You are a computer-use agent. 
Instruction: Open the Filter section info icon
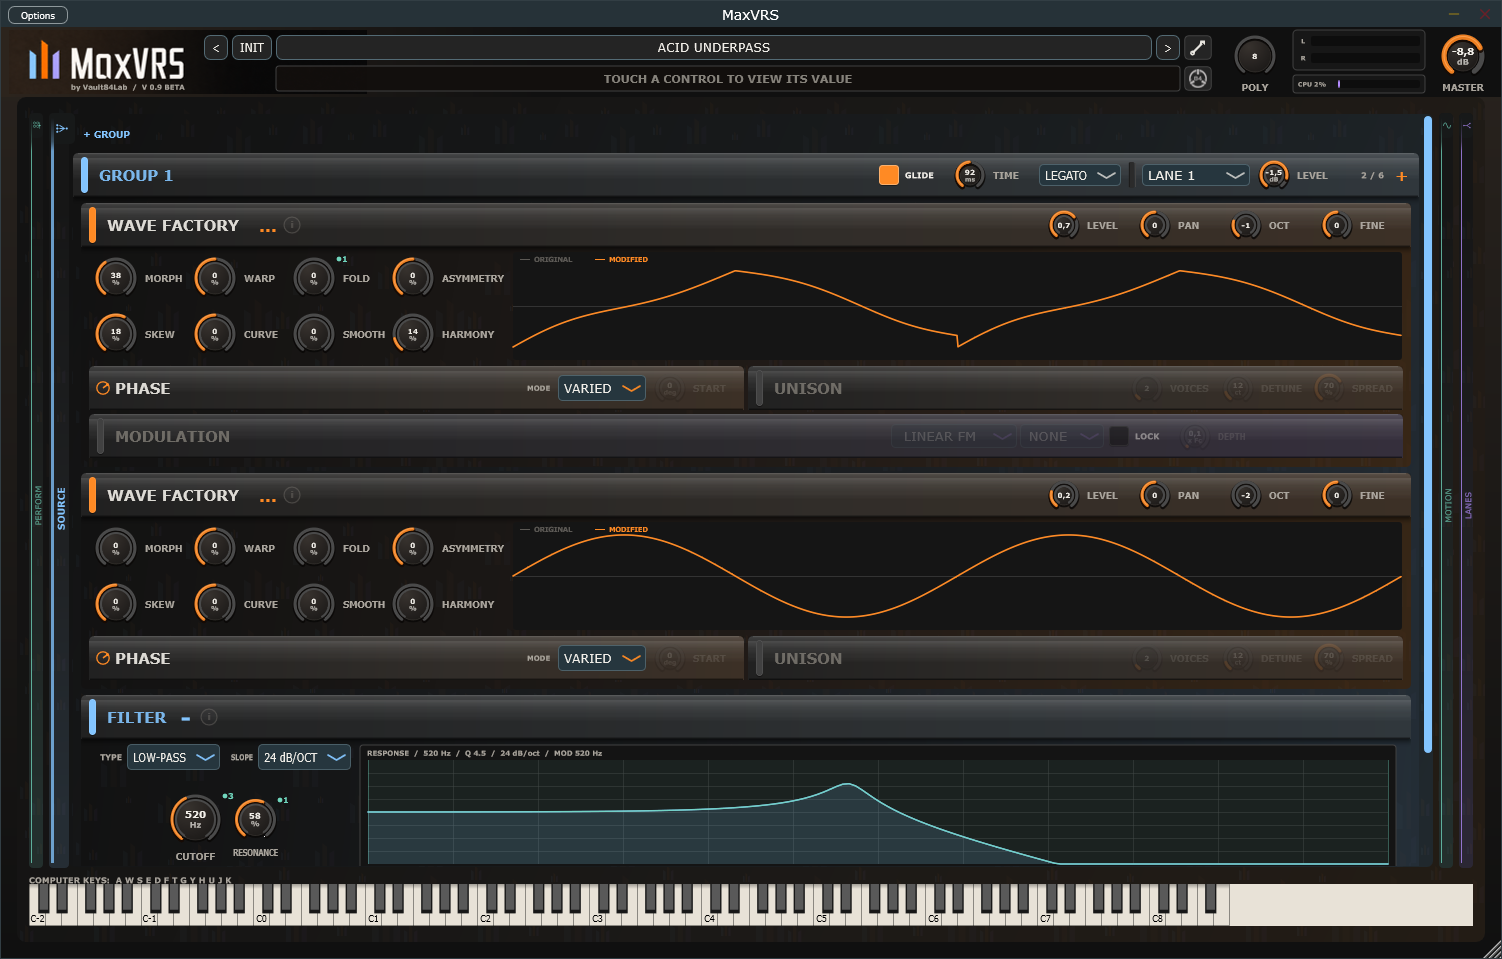tap(209, 717)
